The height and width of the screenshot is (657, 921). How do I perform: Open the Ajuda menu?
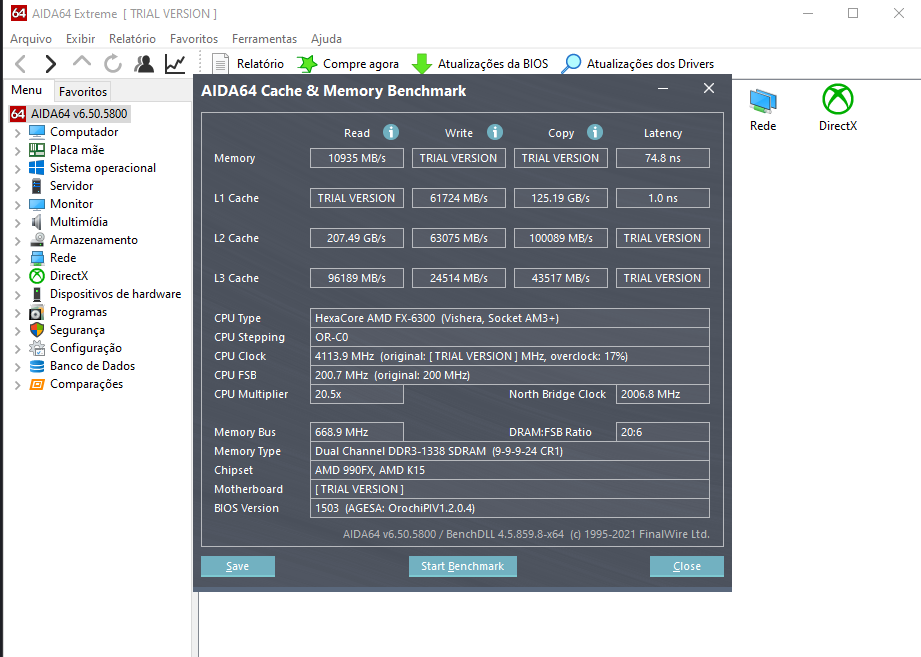click(327, 39)
